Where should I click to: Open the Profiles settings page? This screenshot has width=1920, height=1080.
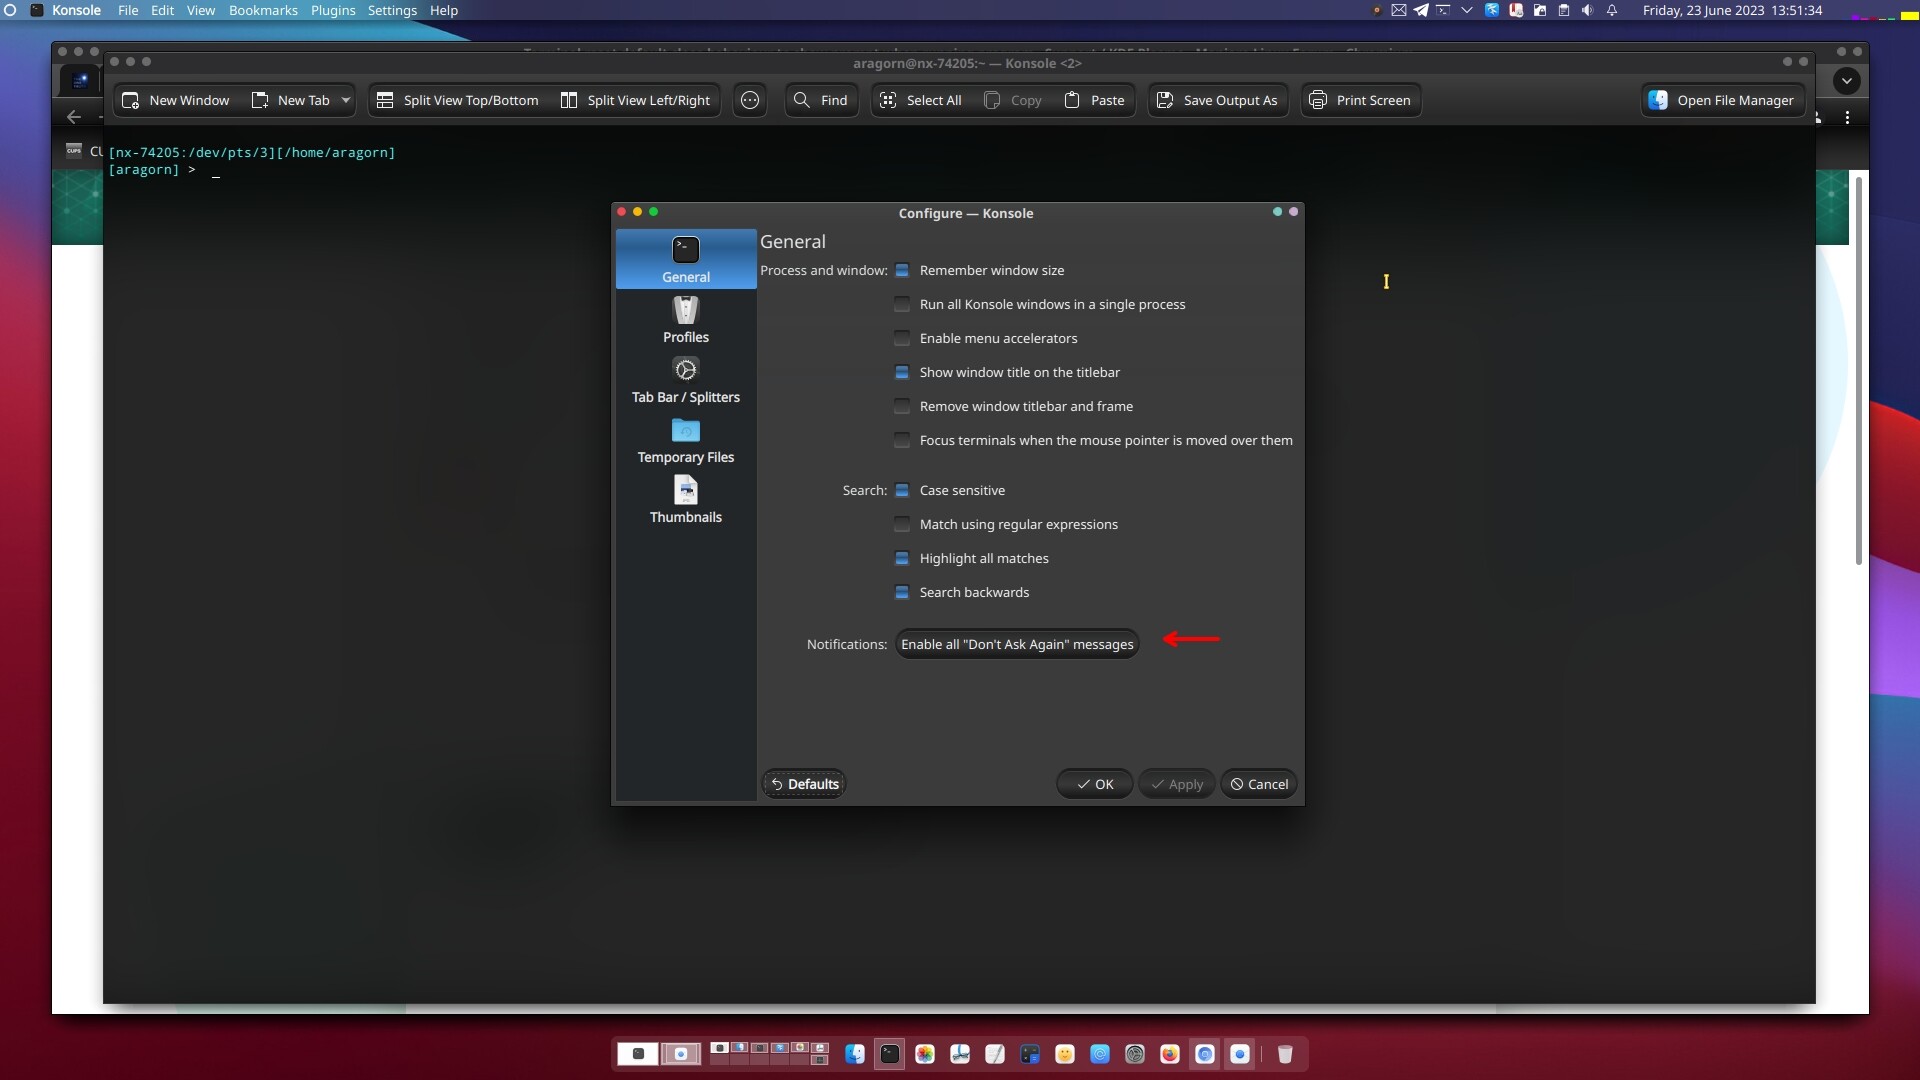(686, 319)
